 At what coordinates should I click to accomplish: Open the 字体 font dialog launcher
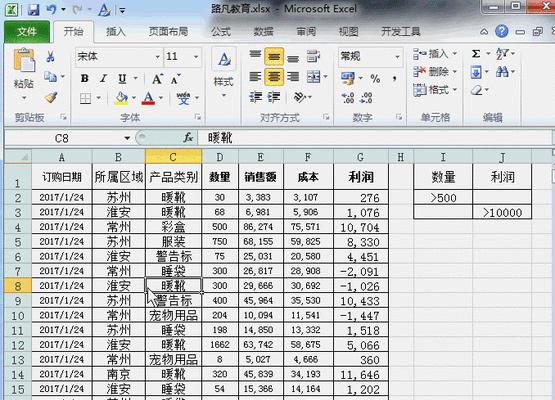[198, 117]
